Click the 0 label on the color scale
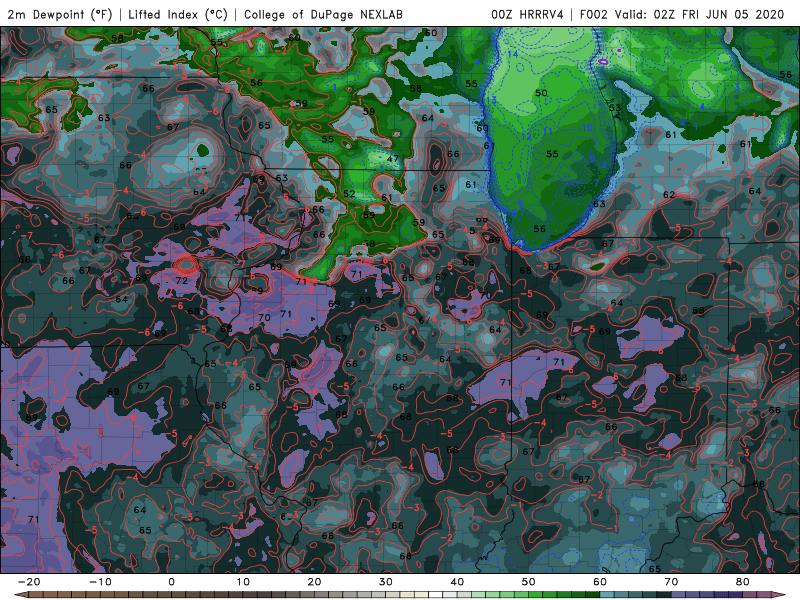The image size is (800, 600). coord(171,582)
